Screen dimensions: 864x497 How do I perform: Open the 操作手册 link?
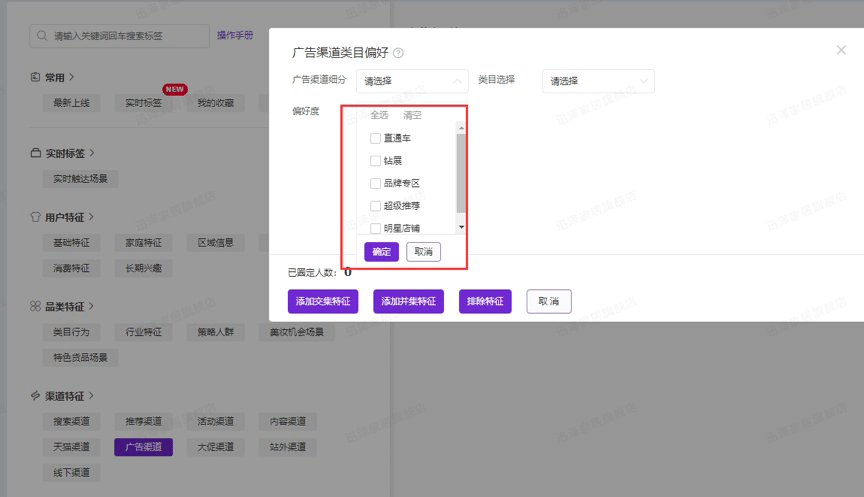click(234, 36)
